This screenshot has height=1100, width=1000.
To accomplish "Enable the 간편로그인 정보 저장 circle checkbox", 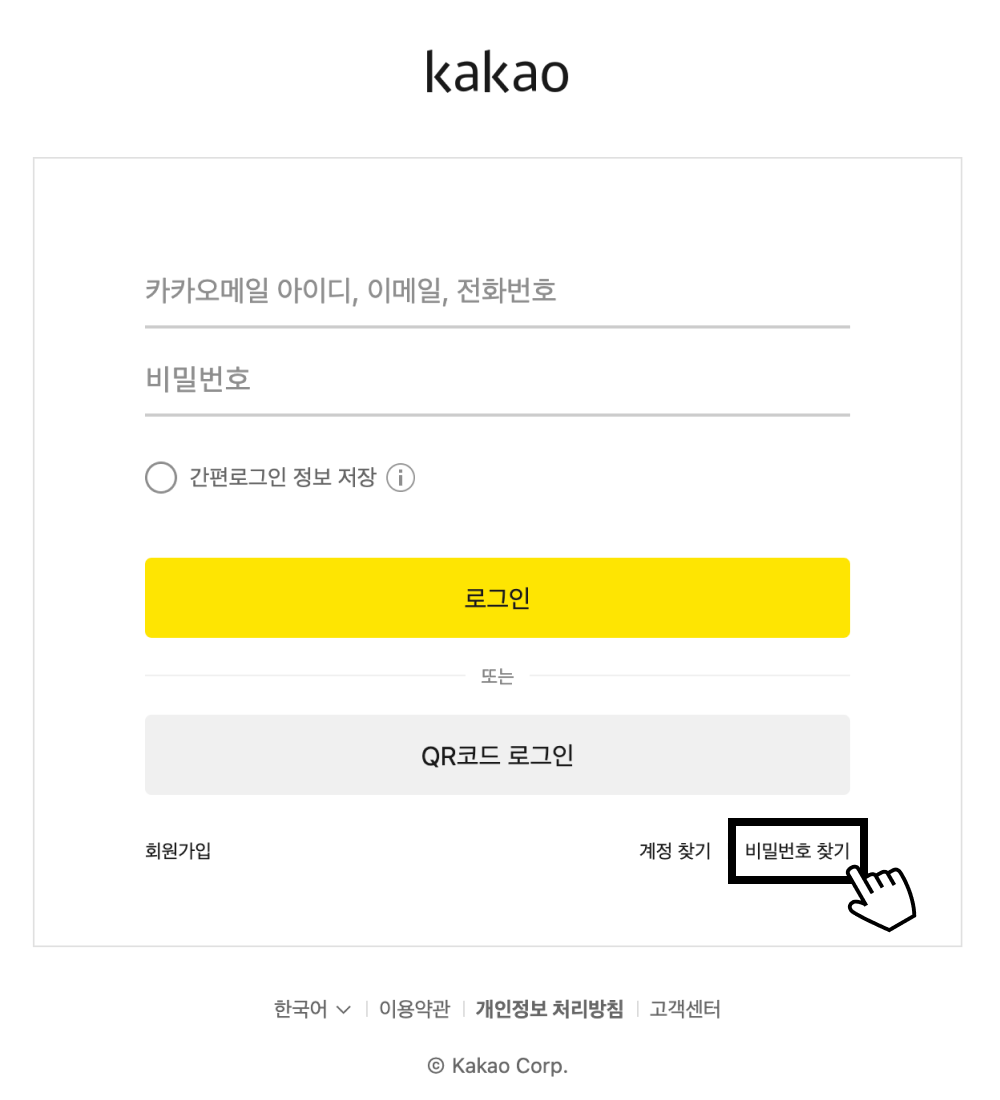I will pos(161,478).
